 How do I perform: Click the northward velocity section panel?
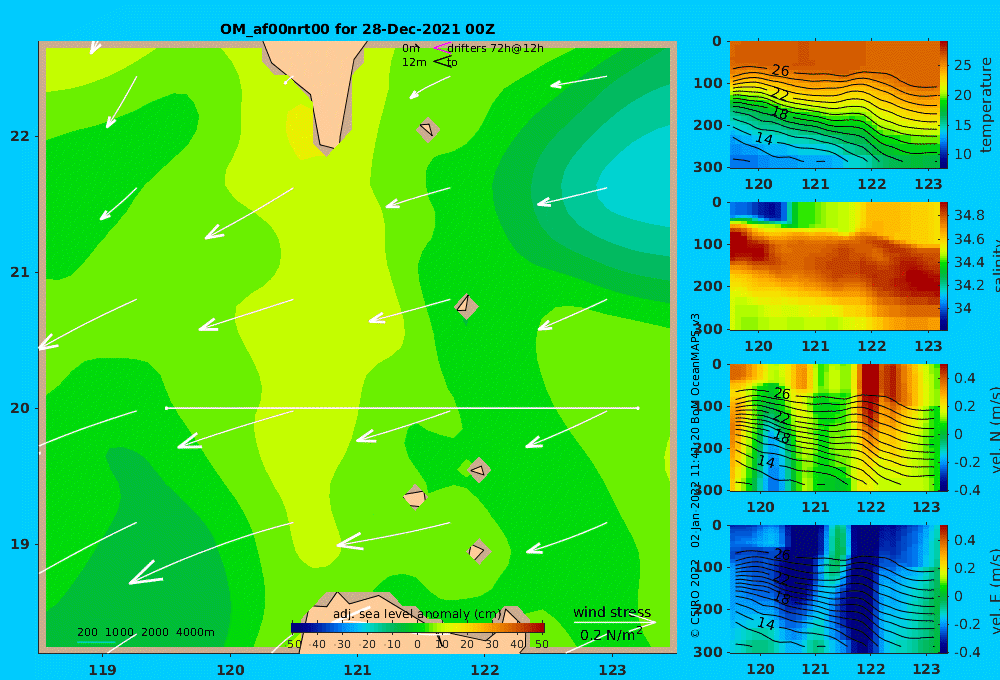pyautogui.click(x=834, y=427)
